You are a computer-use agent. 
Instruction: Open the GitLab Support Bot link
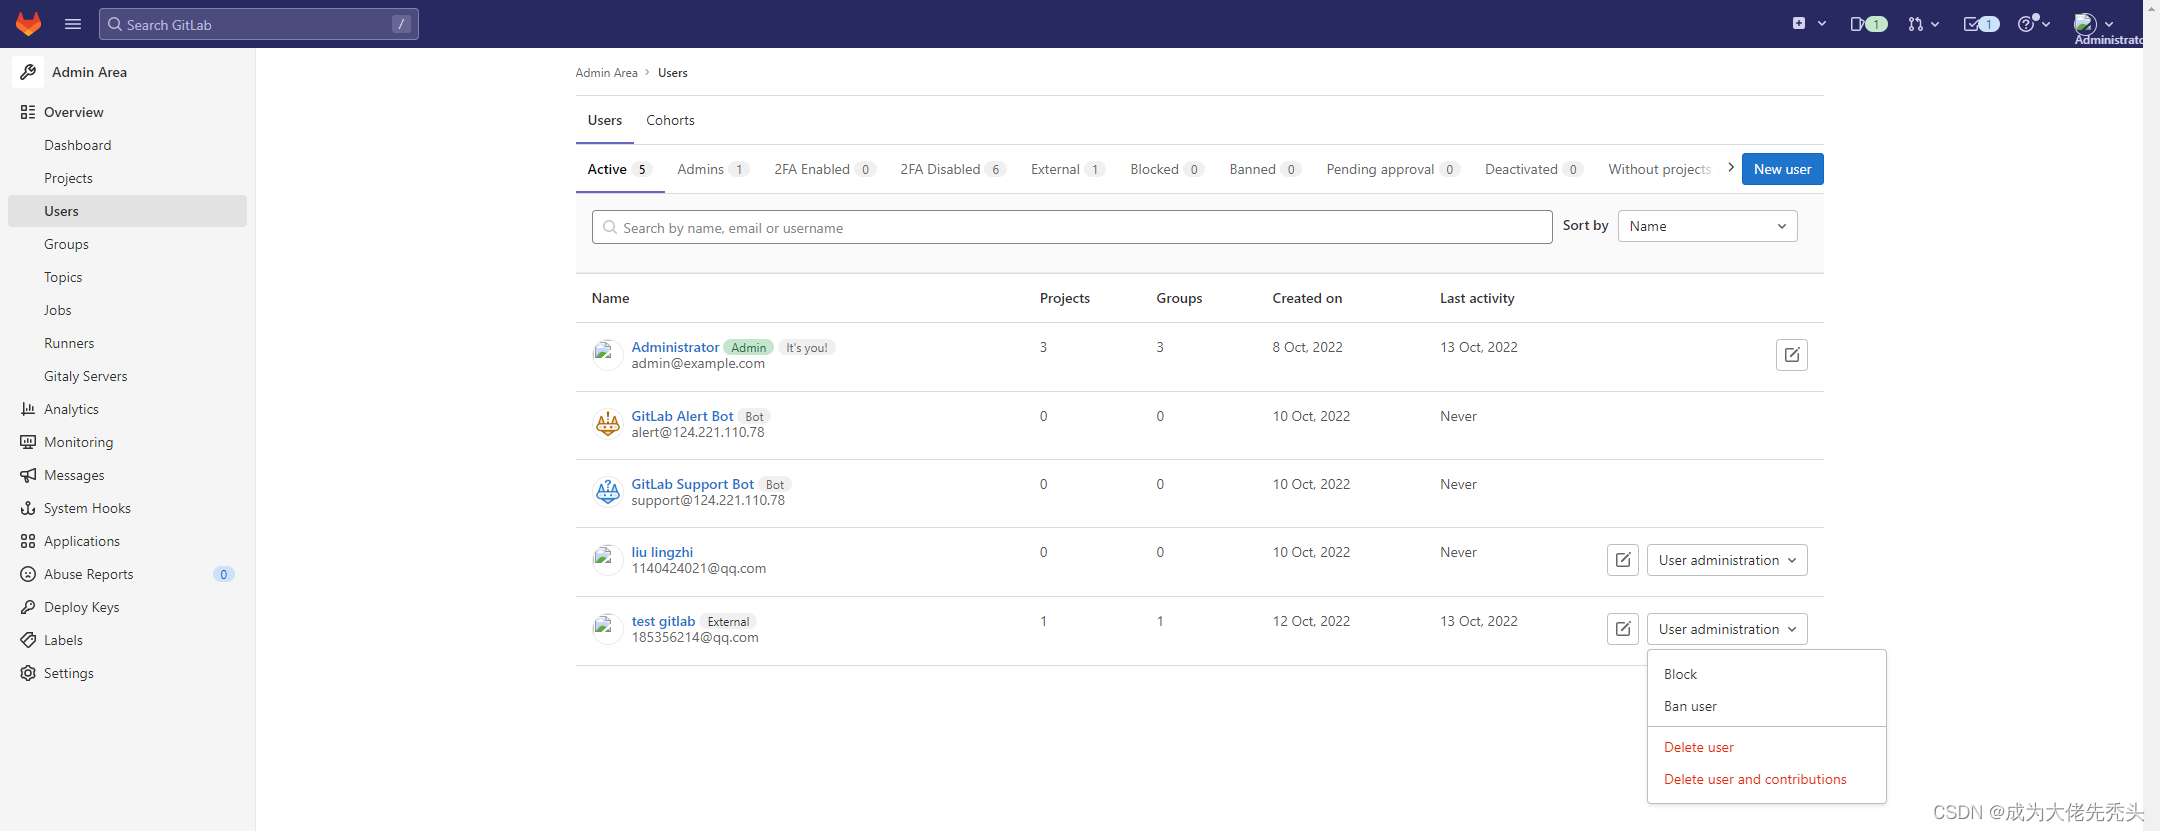click(x=692, y=484)
